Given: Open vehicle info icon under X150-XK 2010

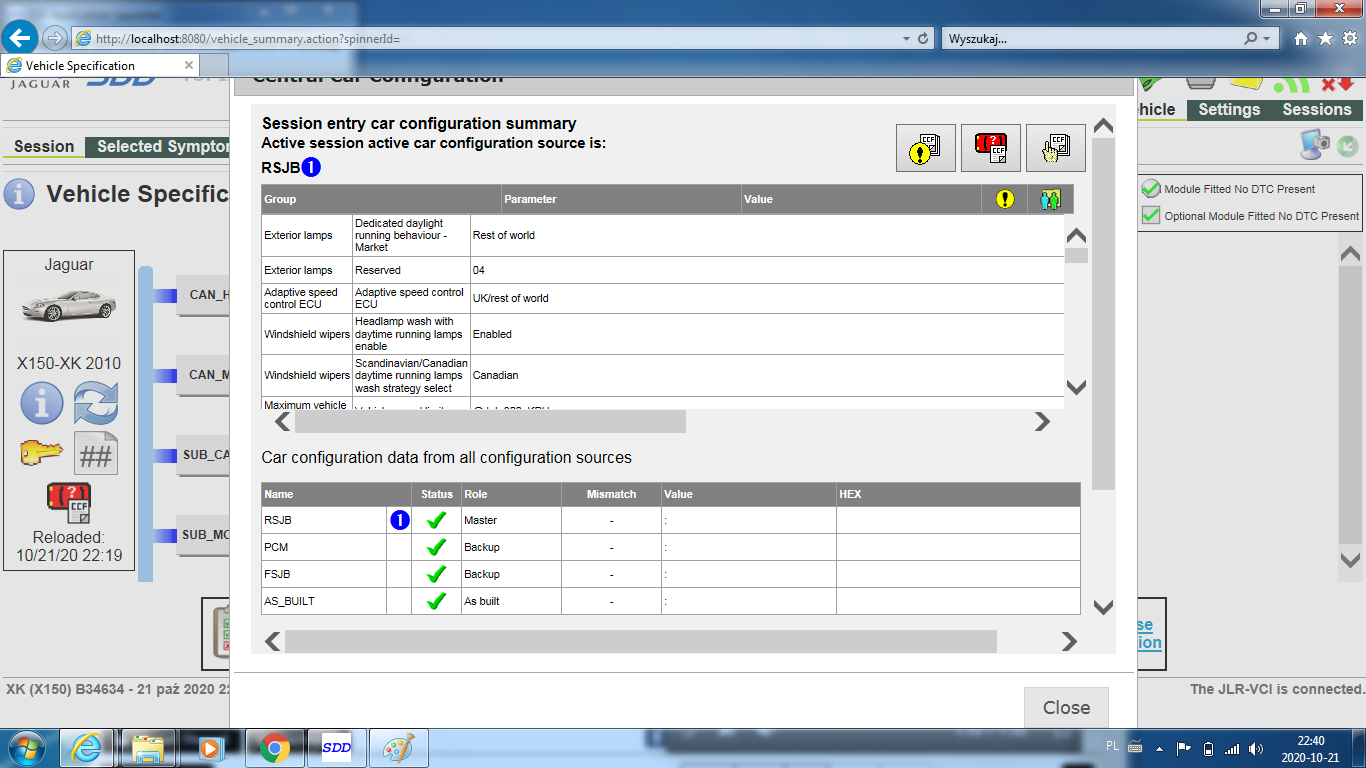Looking at the screenshot, I should click(x=42, y=404).
